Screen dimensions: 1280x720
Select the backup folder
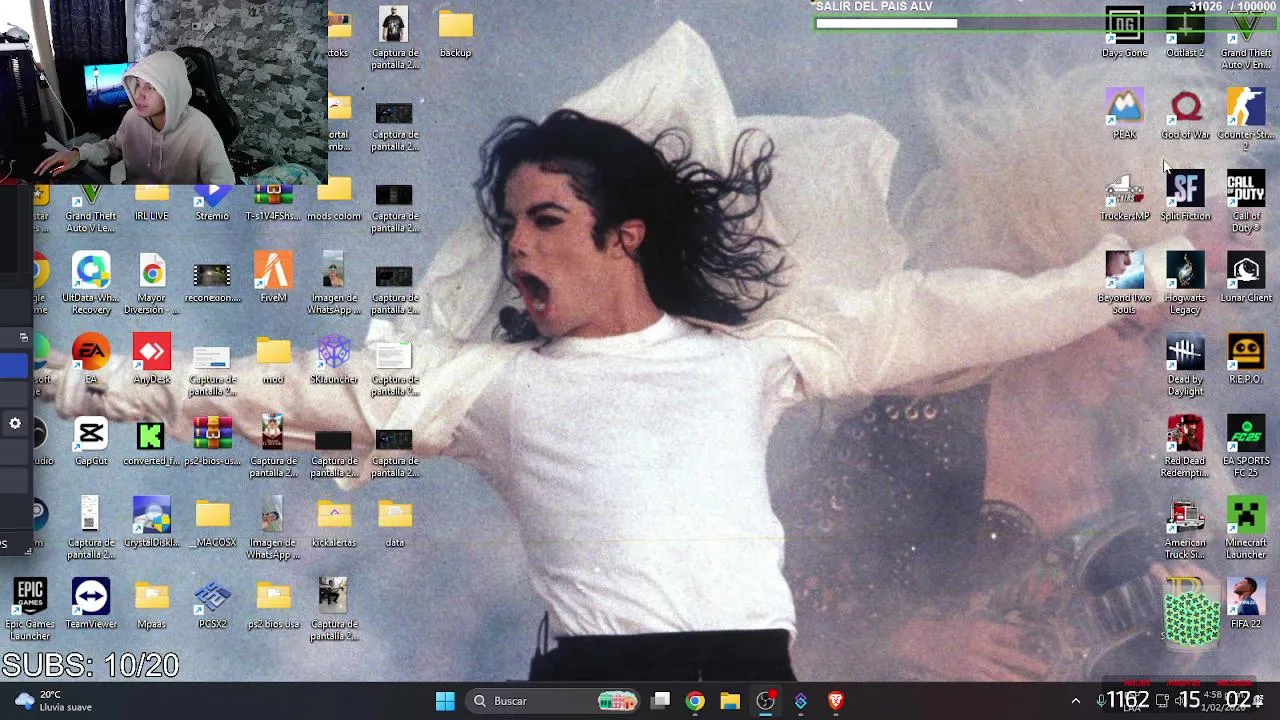click(x=455, y=33)
